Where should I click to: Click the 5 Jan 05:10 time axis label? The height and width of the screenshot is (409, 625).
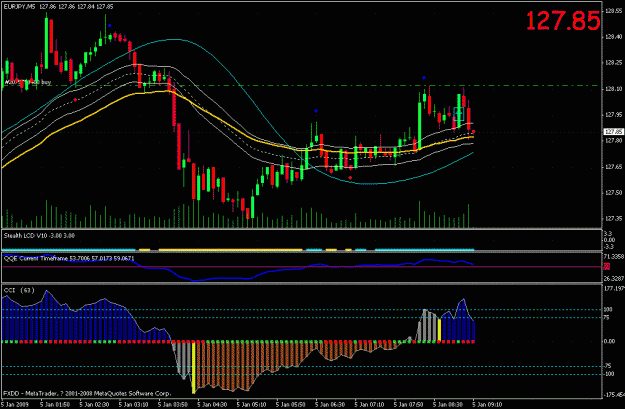pos(252,405)
